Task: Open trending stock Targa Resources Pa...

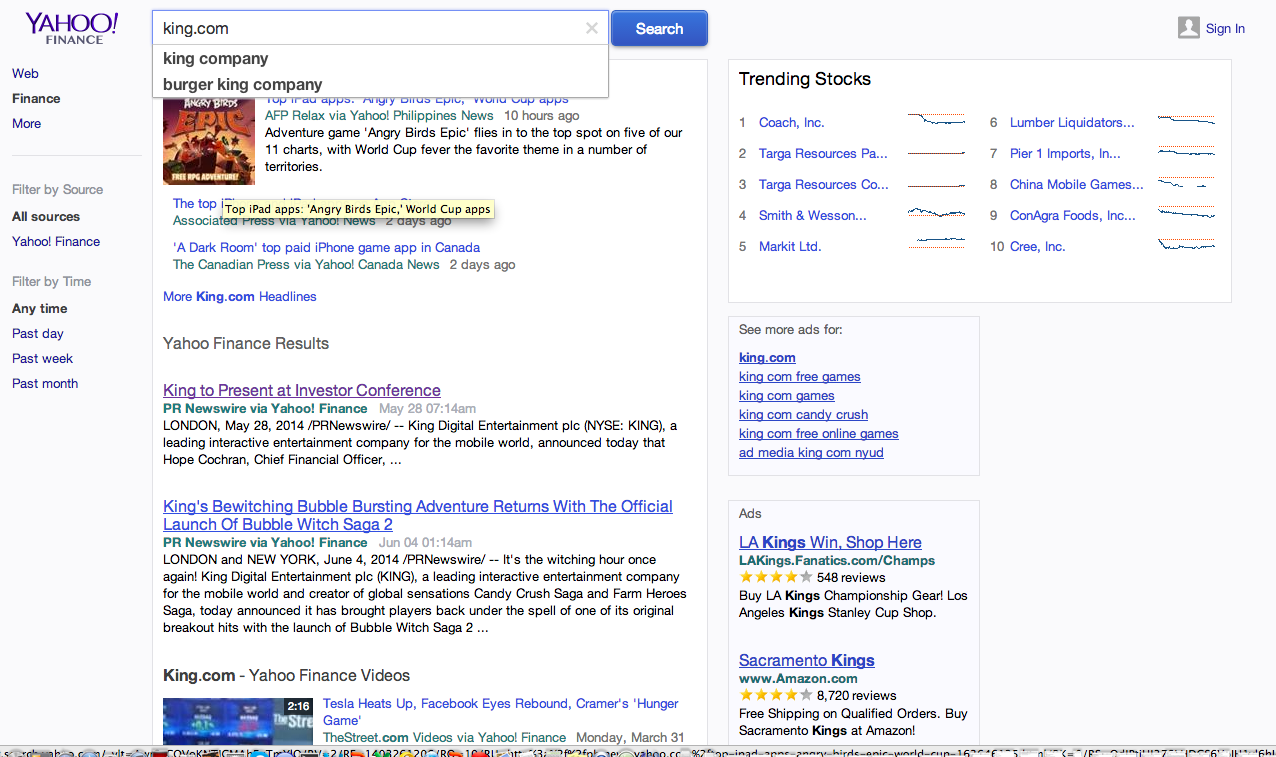Action: click(823, 153)
